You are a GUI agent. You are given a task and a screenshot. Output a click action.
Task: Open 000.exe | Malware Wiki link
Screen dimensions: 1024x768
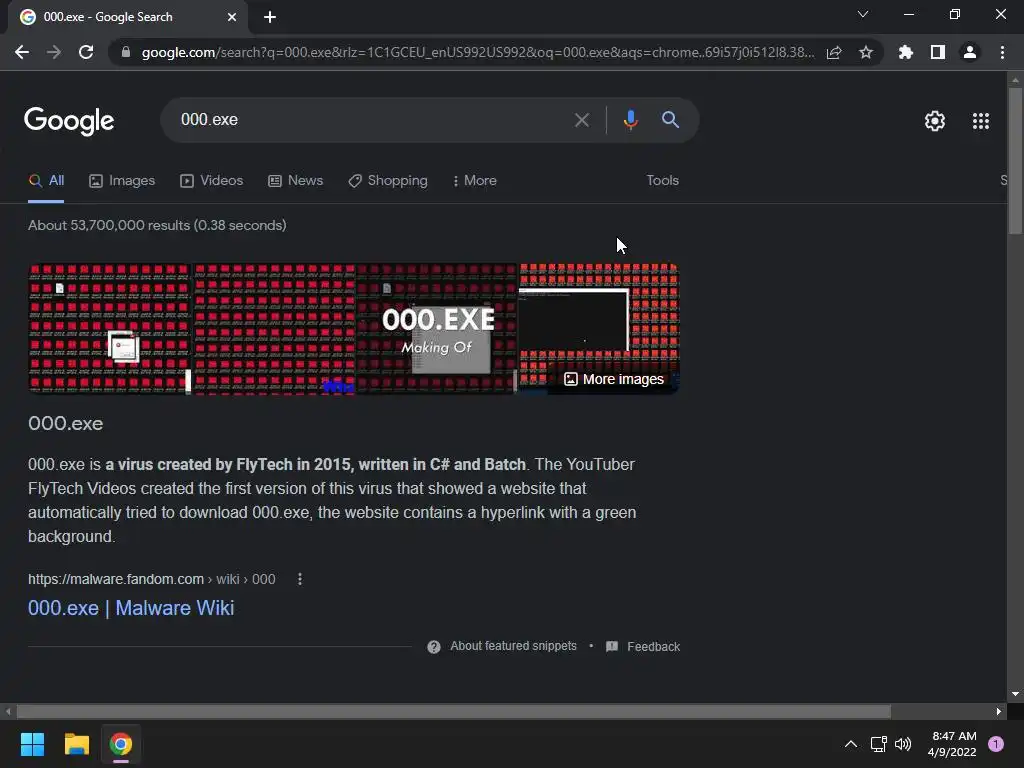point(131,608)
